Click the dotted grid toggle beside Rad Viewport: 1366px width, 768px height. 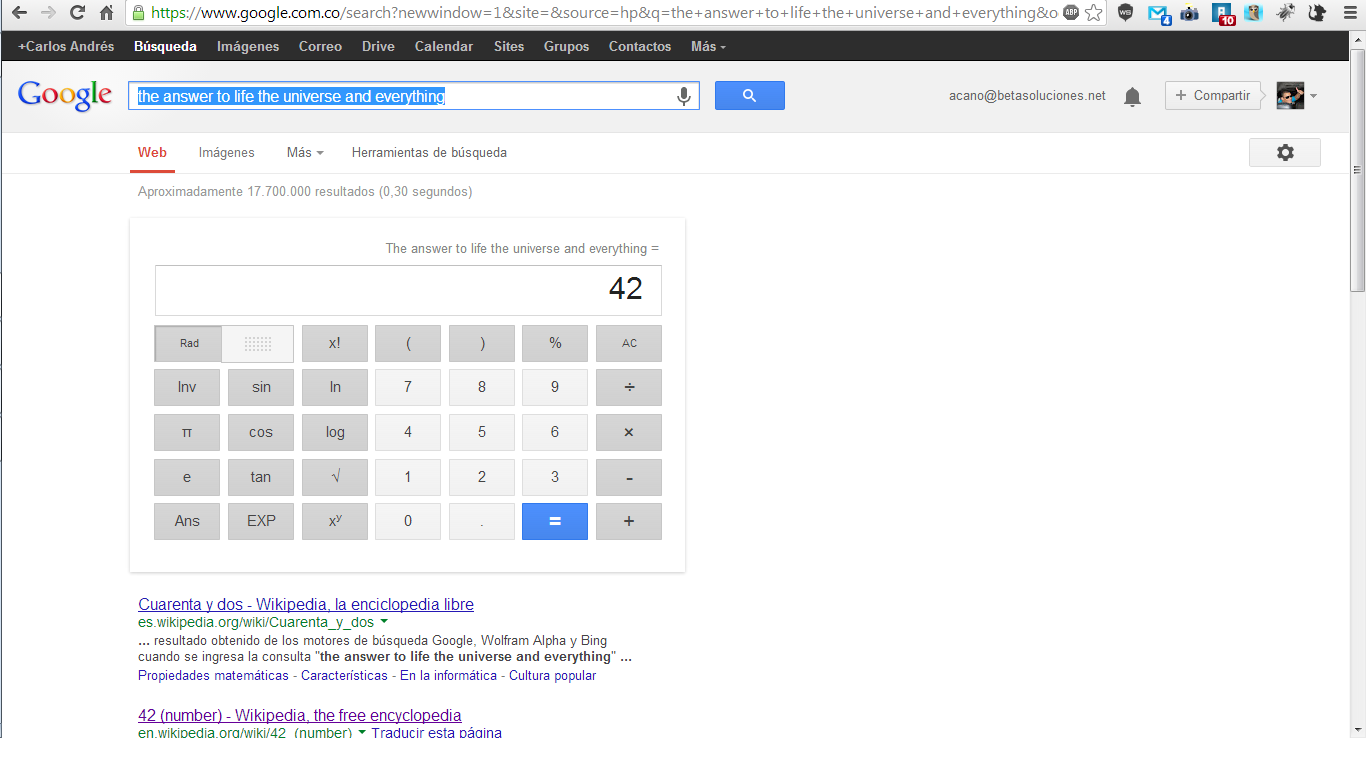point(258,343)
